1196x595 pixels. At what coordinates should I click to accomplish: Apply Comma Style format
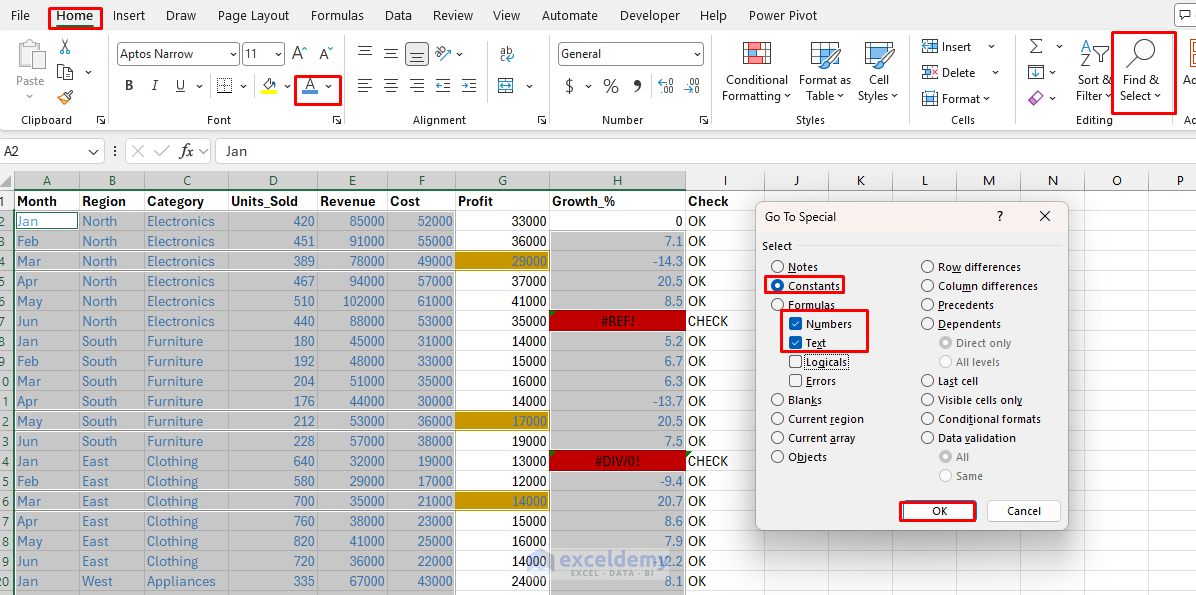(x=637, y=86)
